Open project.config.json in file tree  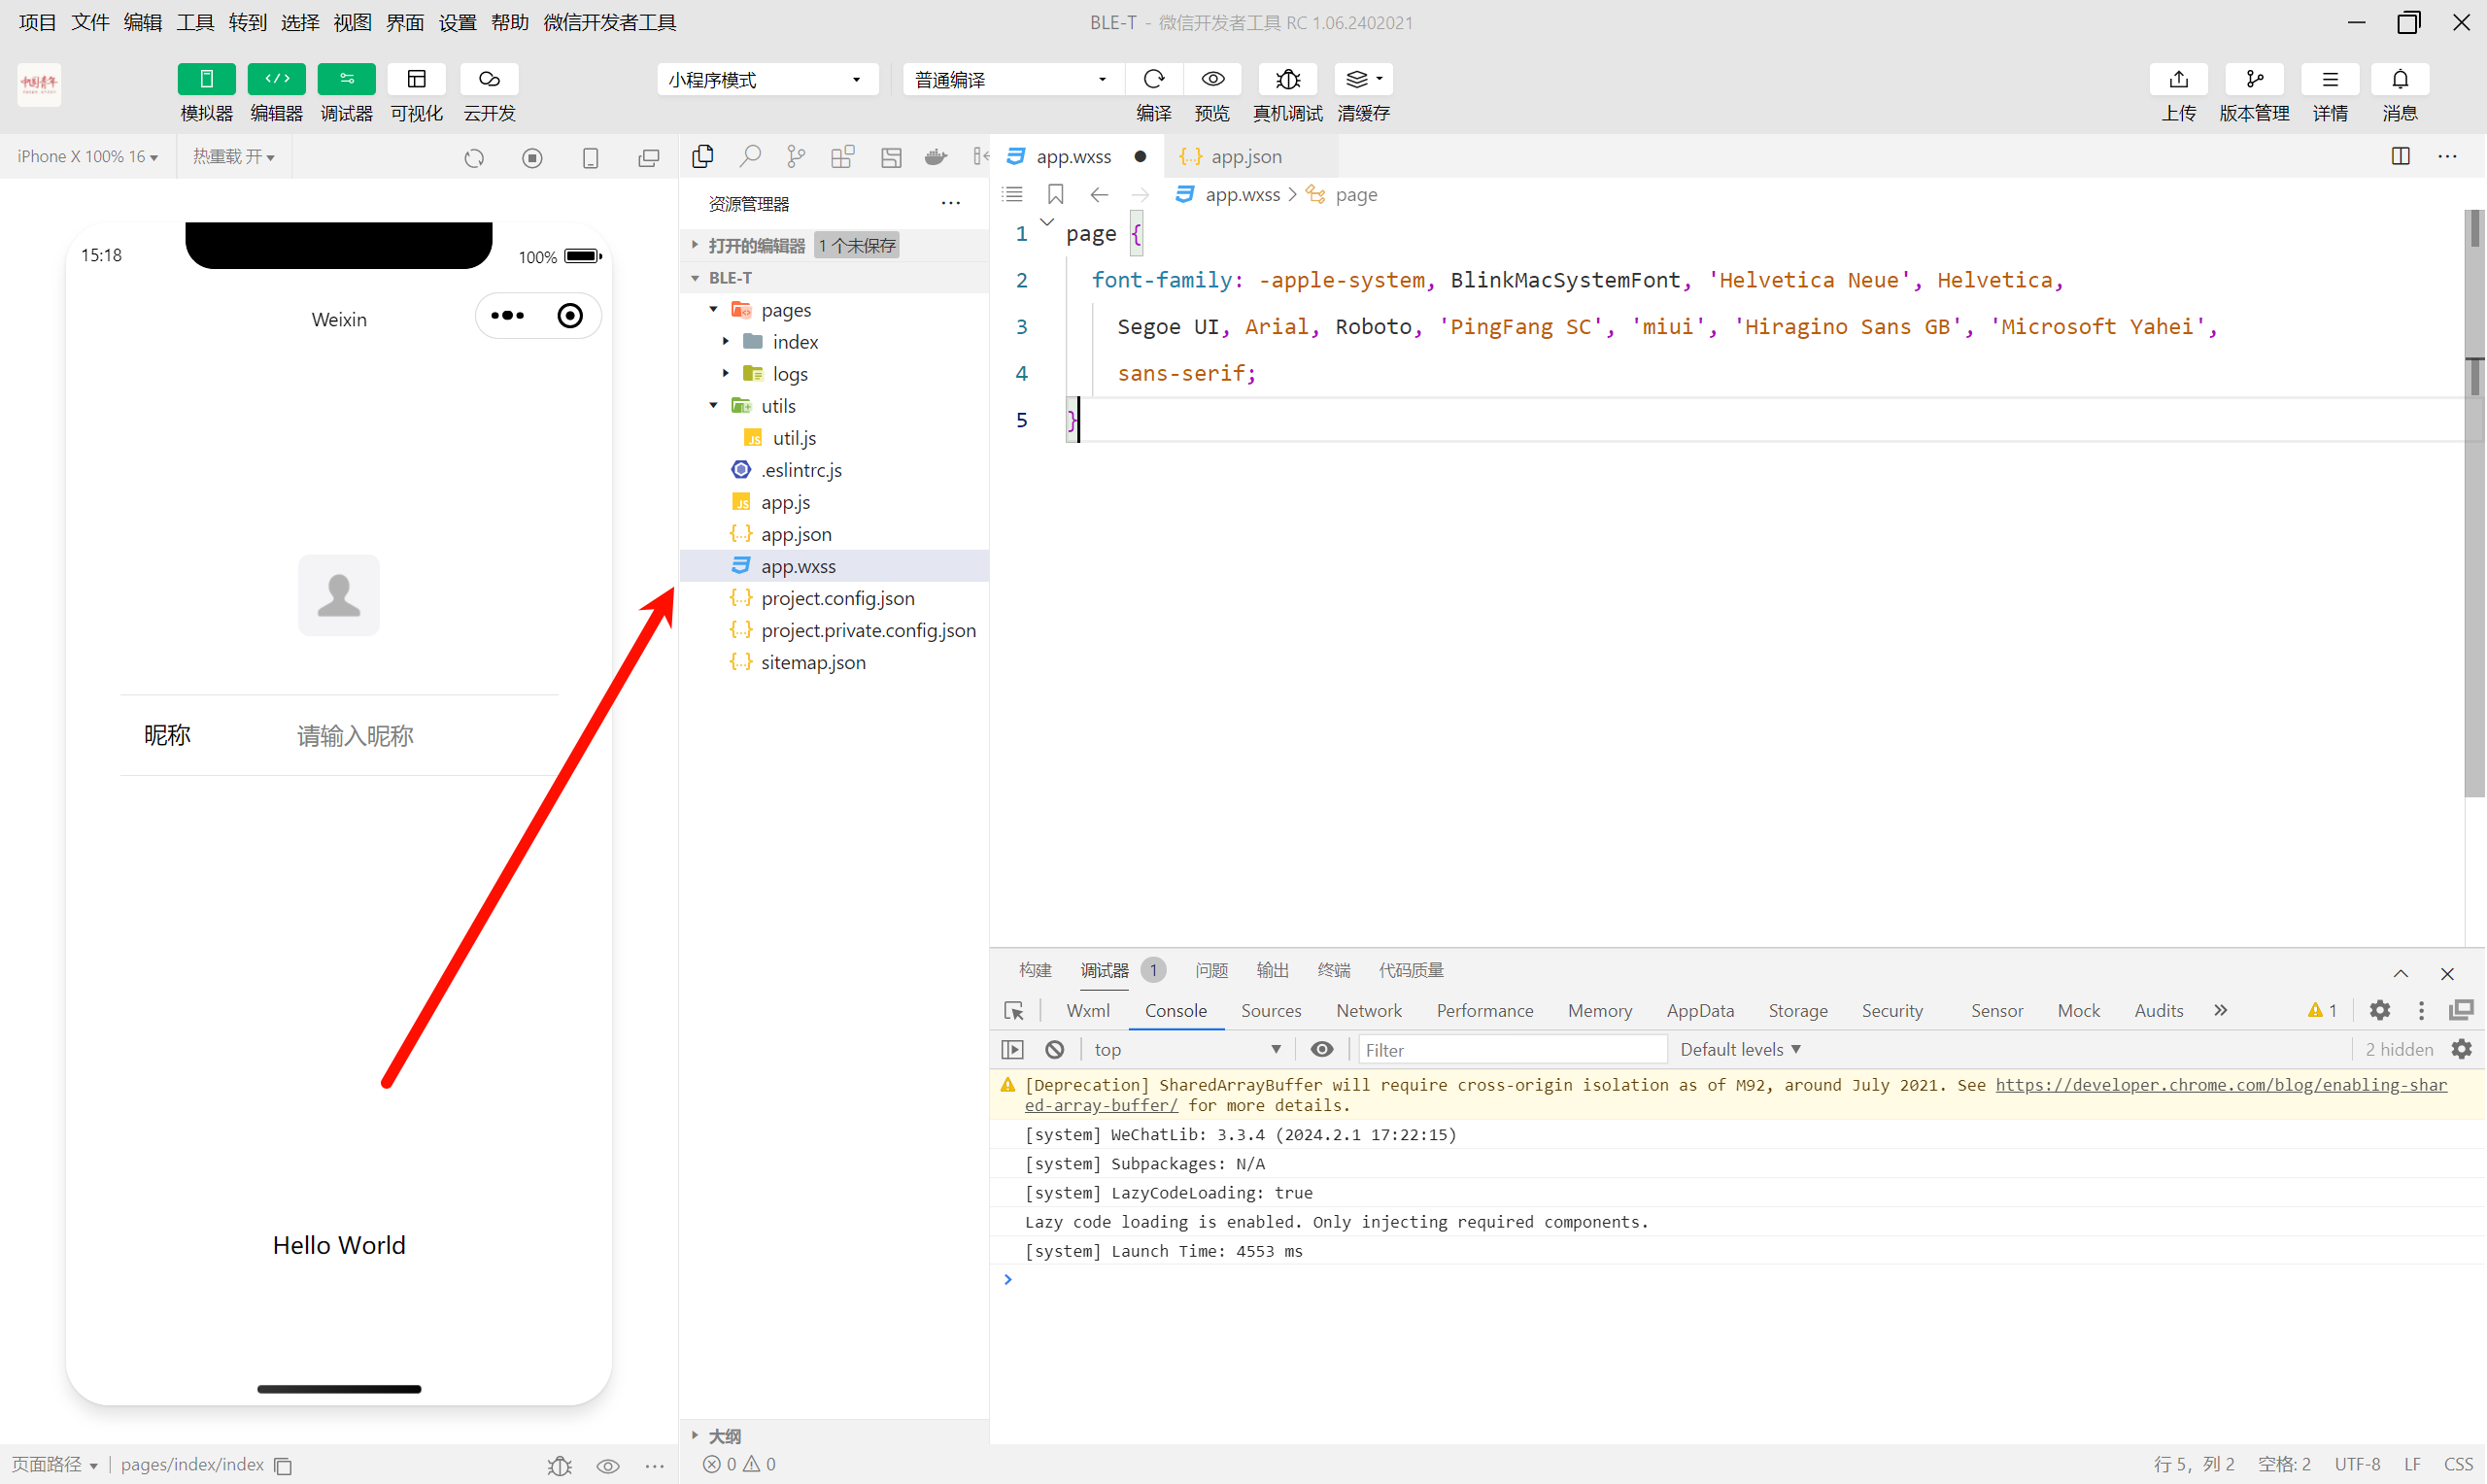pos(837,598)
